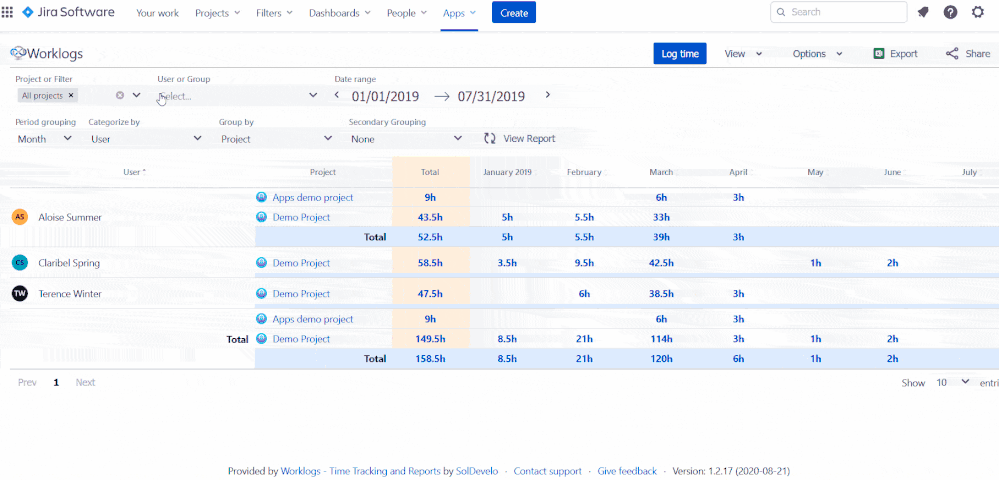Screen dimensions: 999x480
Task: Open the Jira app switcher grid icon
Action: click(x=8, y=12)
